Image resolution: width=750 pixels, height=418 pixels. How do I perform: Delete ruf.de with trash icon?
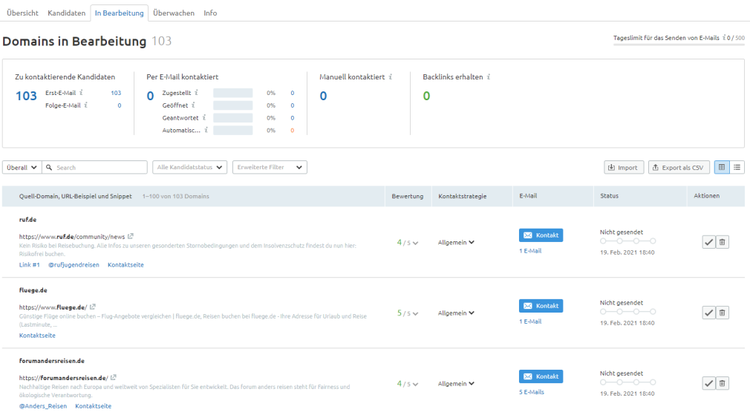pyautogui.click(x=722, y=242)
